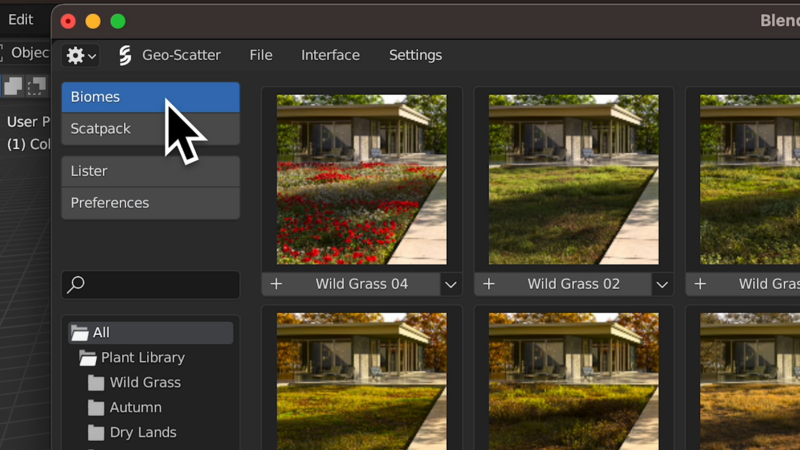
Task: Open the Lister section
Action: pos(151,171)
